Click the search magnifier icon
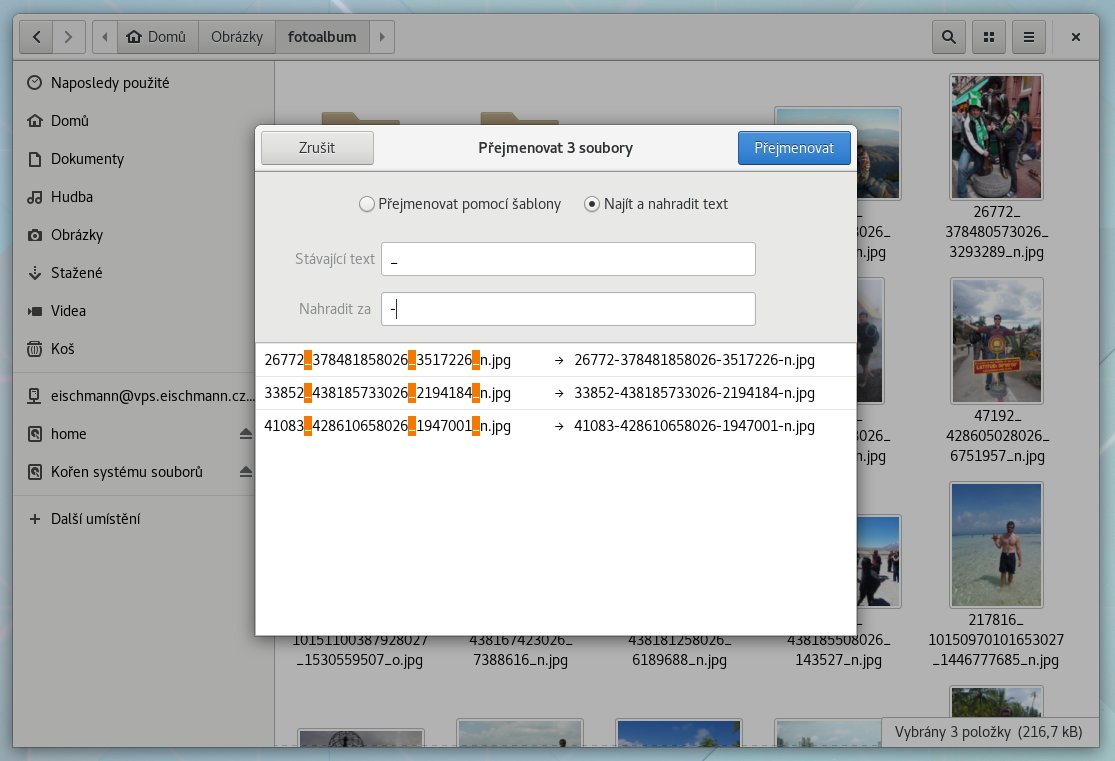This screenshot has width=1115, height=761. [x=948, y=37]
